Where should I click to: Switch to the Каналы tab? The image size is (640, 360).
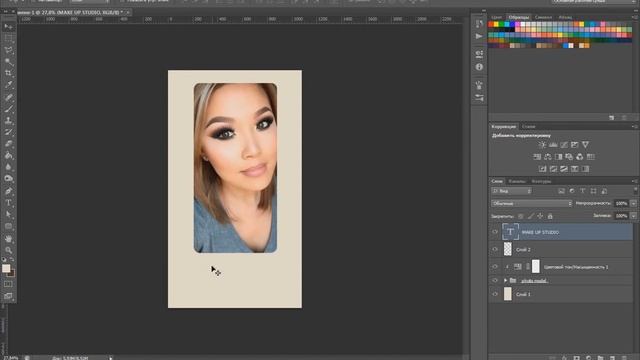(x=517, y=181)
